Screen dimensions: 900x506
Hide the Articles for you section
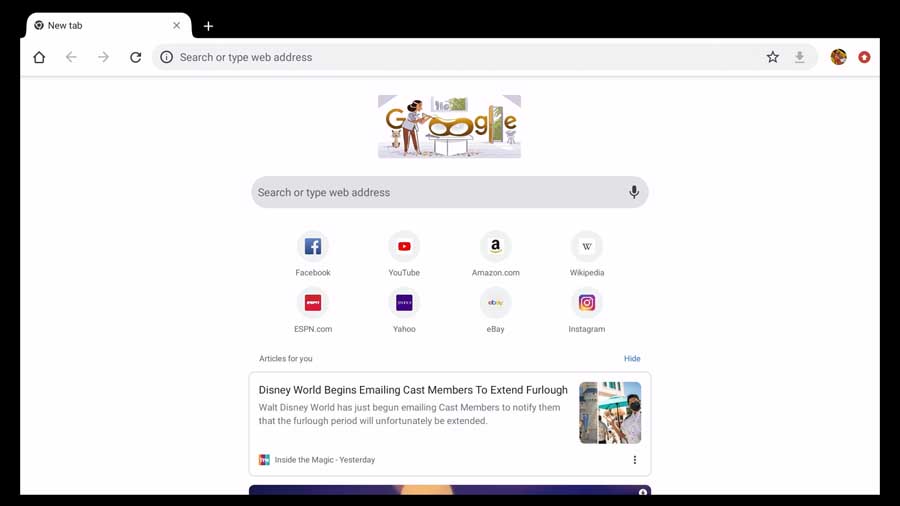(632, 359)
